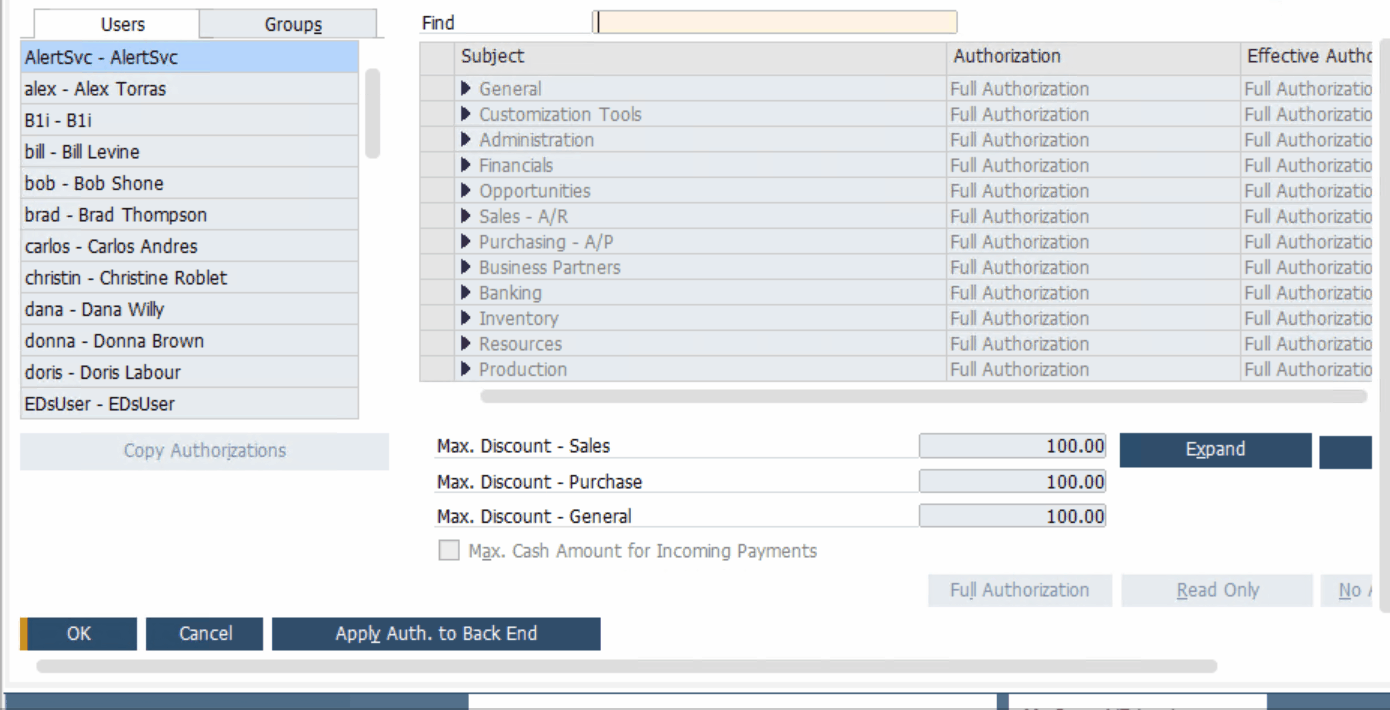Expand the Production section
Screen dimensions: 1390x710
[x=464, y=368]
